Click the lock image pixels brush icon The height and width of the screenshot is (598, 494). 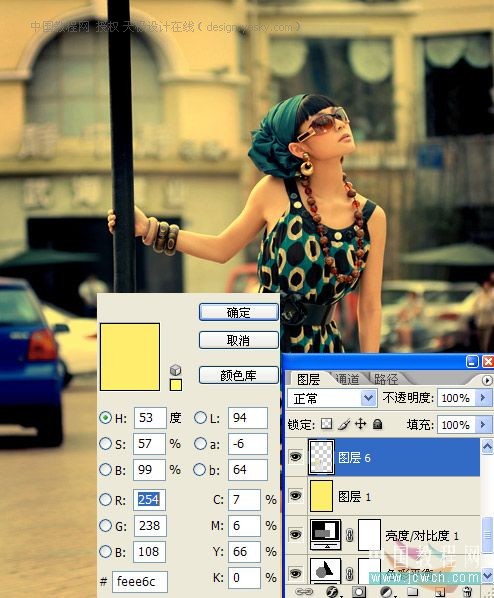point(344,424)
